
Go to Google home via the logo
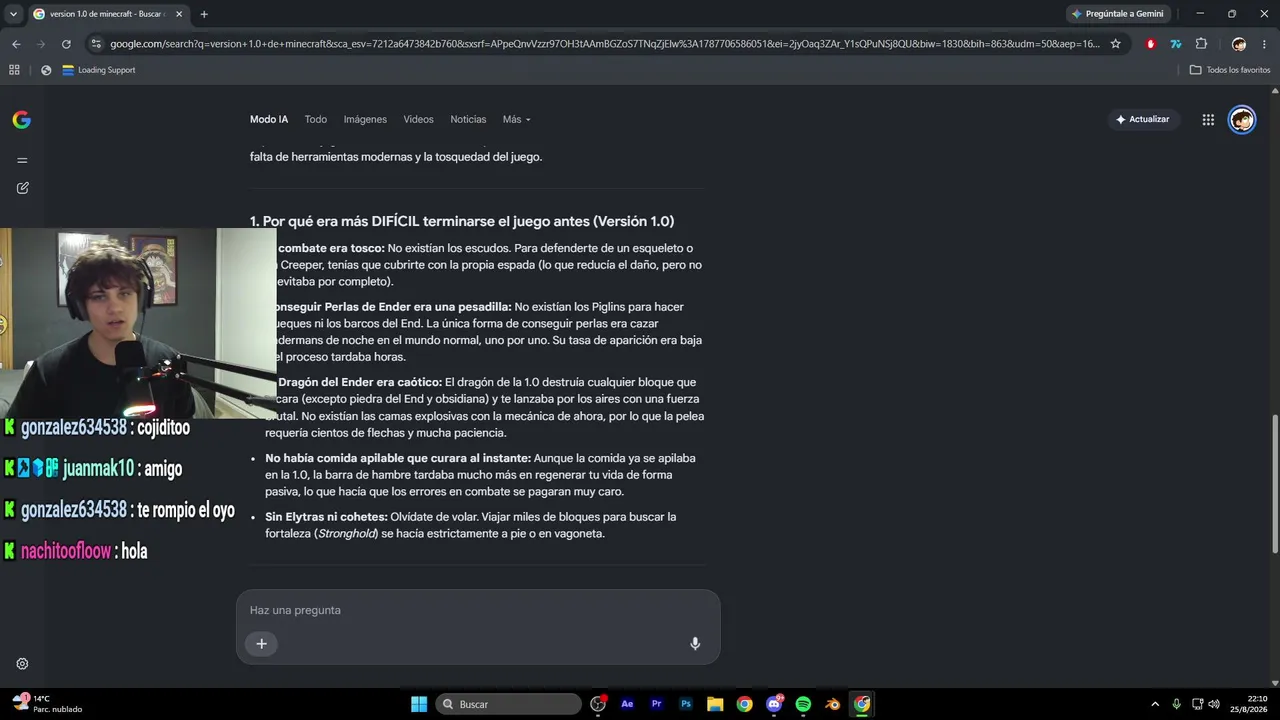21,120
